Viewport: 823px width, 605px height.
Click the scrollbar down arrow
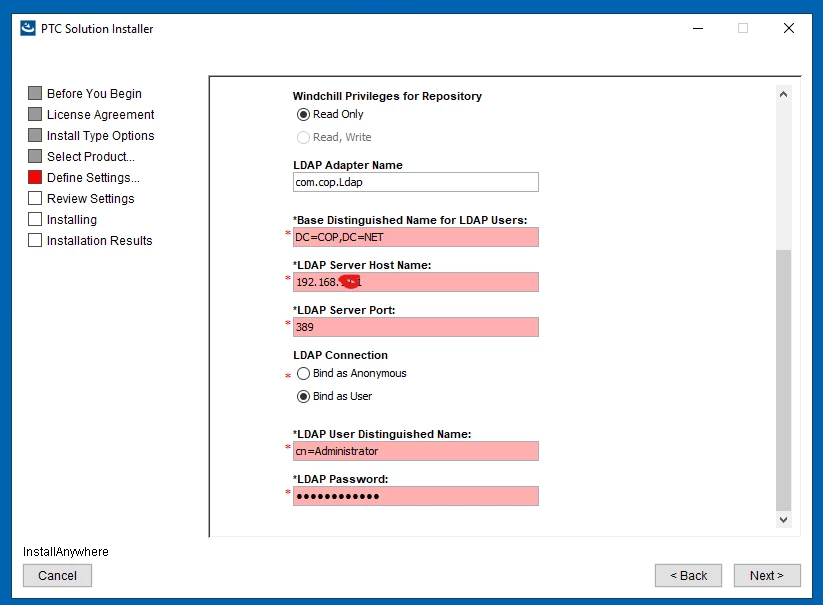click(x=784, y=519)
